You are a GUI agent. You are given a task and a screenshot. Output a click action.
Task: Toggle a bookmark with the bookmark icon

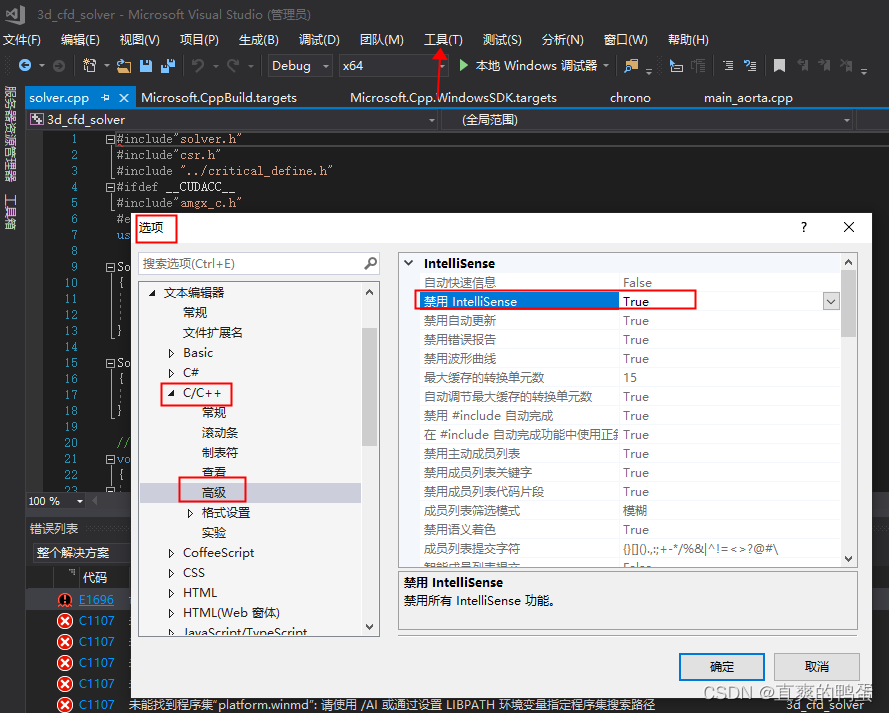click(x=780, y=66)
